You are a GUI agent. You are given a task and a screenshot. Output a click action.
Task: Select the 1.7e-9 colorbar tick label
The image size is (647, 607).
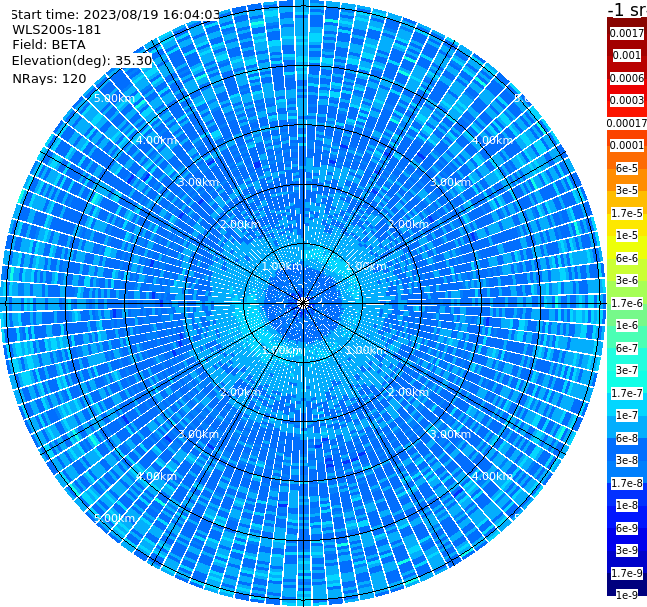click(627, 573)
